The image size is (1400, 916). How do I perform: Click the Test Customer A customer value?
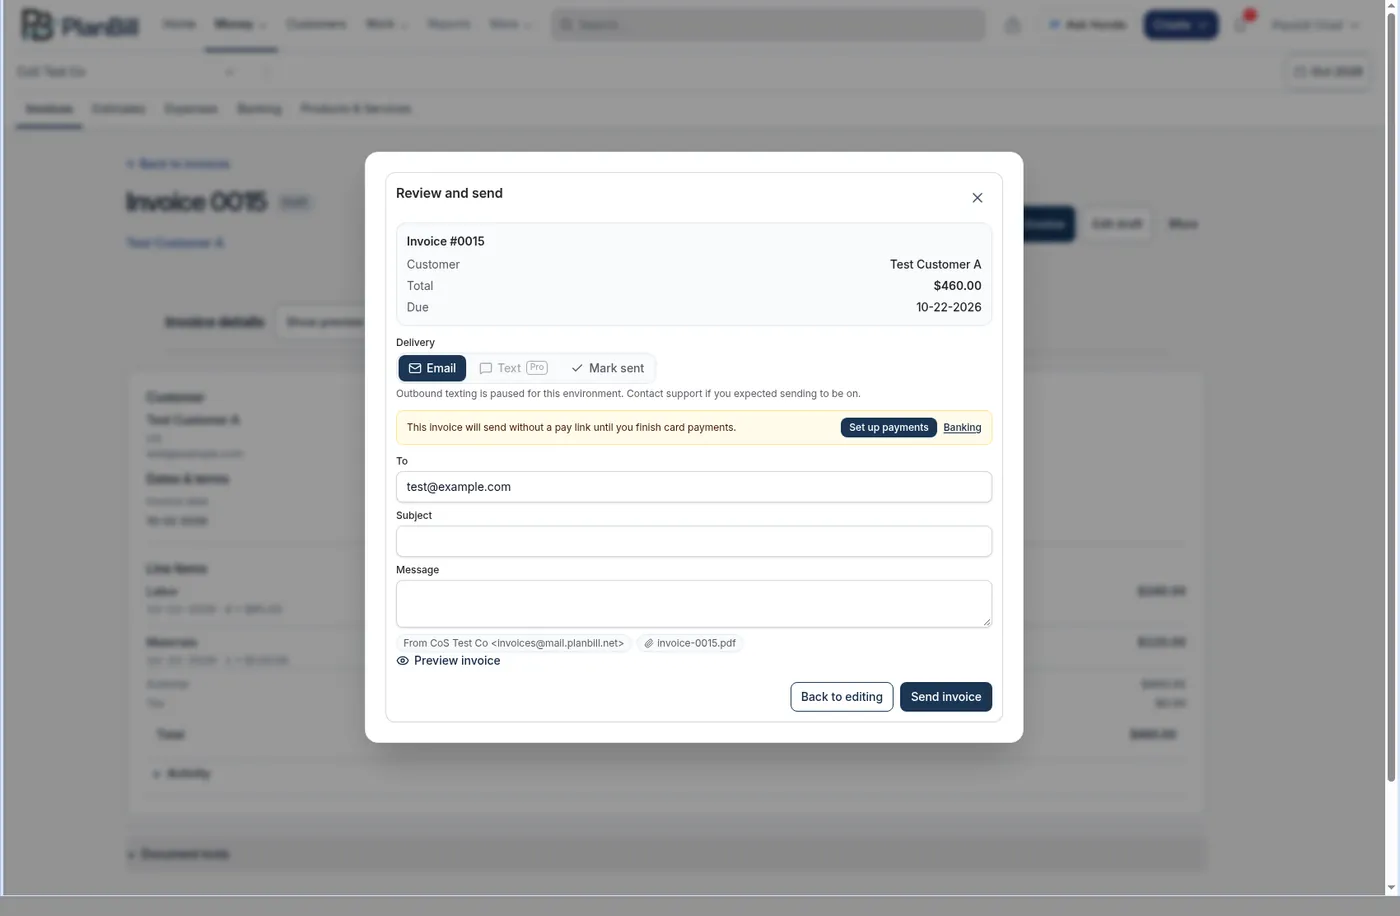pos(935,264)
